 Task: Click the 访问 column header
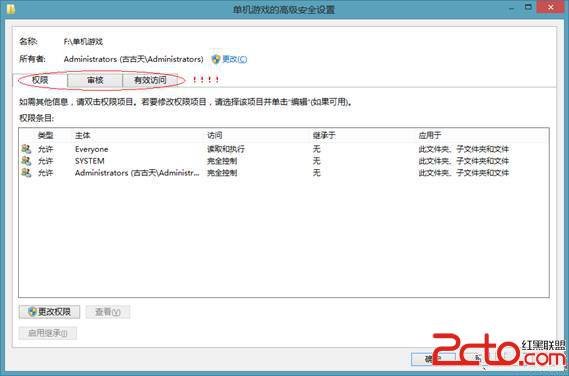point(214,135)
